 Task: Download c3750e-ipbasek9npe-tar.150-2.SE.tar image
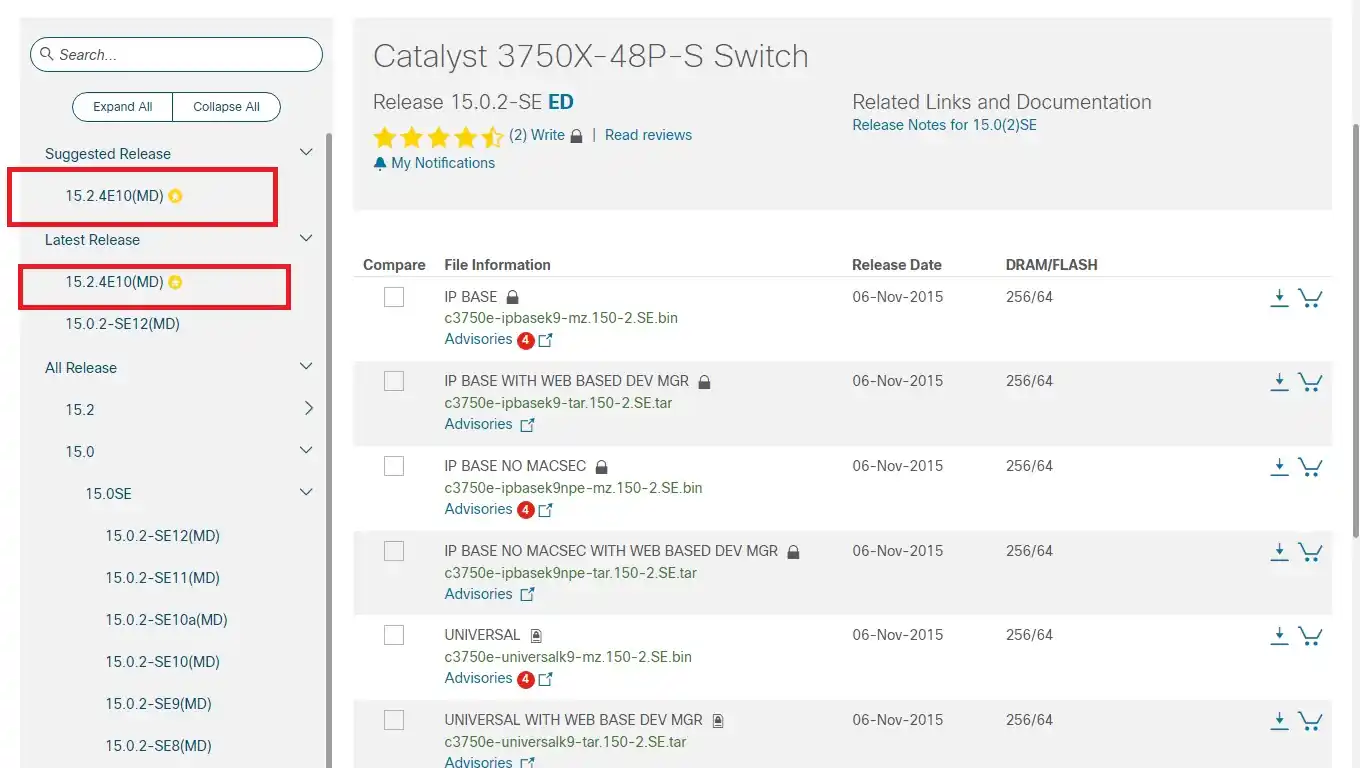1279,552
